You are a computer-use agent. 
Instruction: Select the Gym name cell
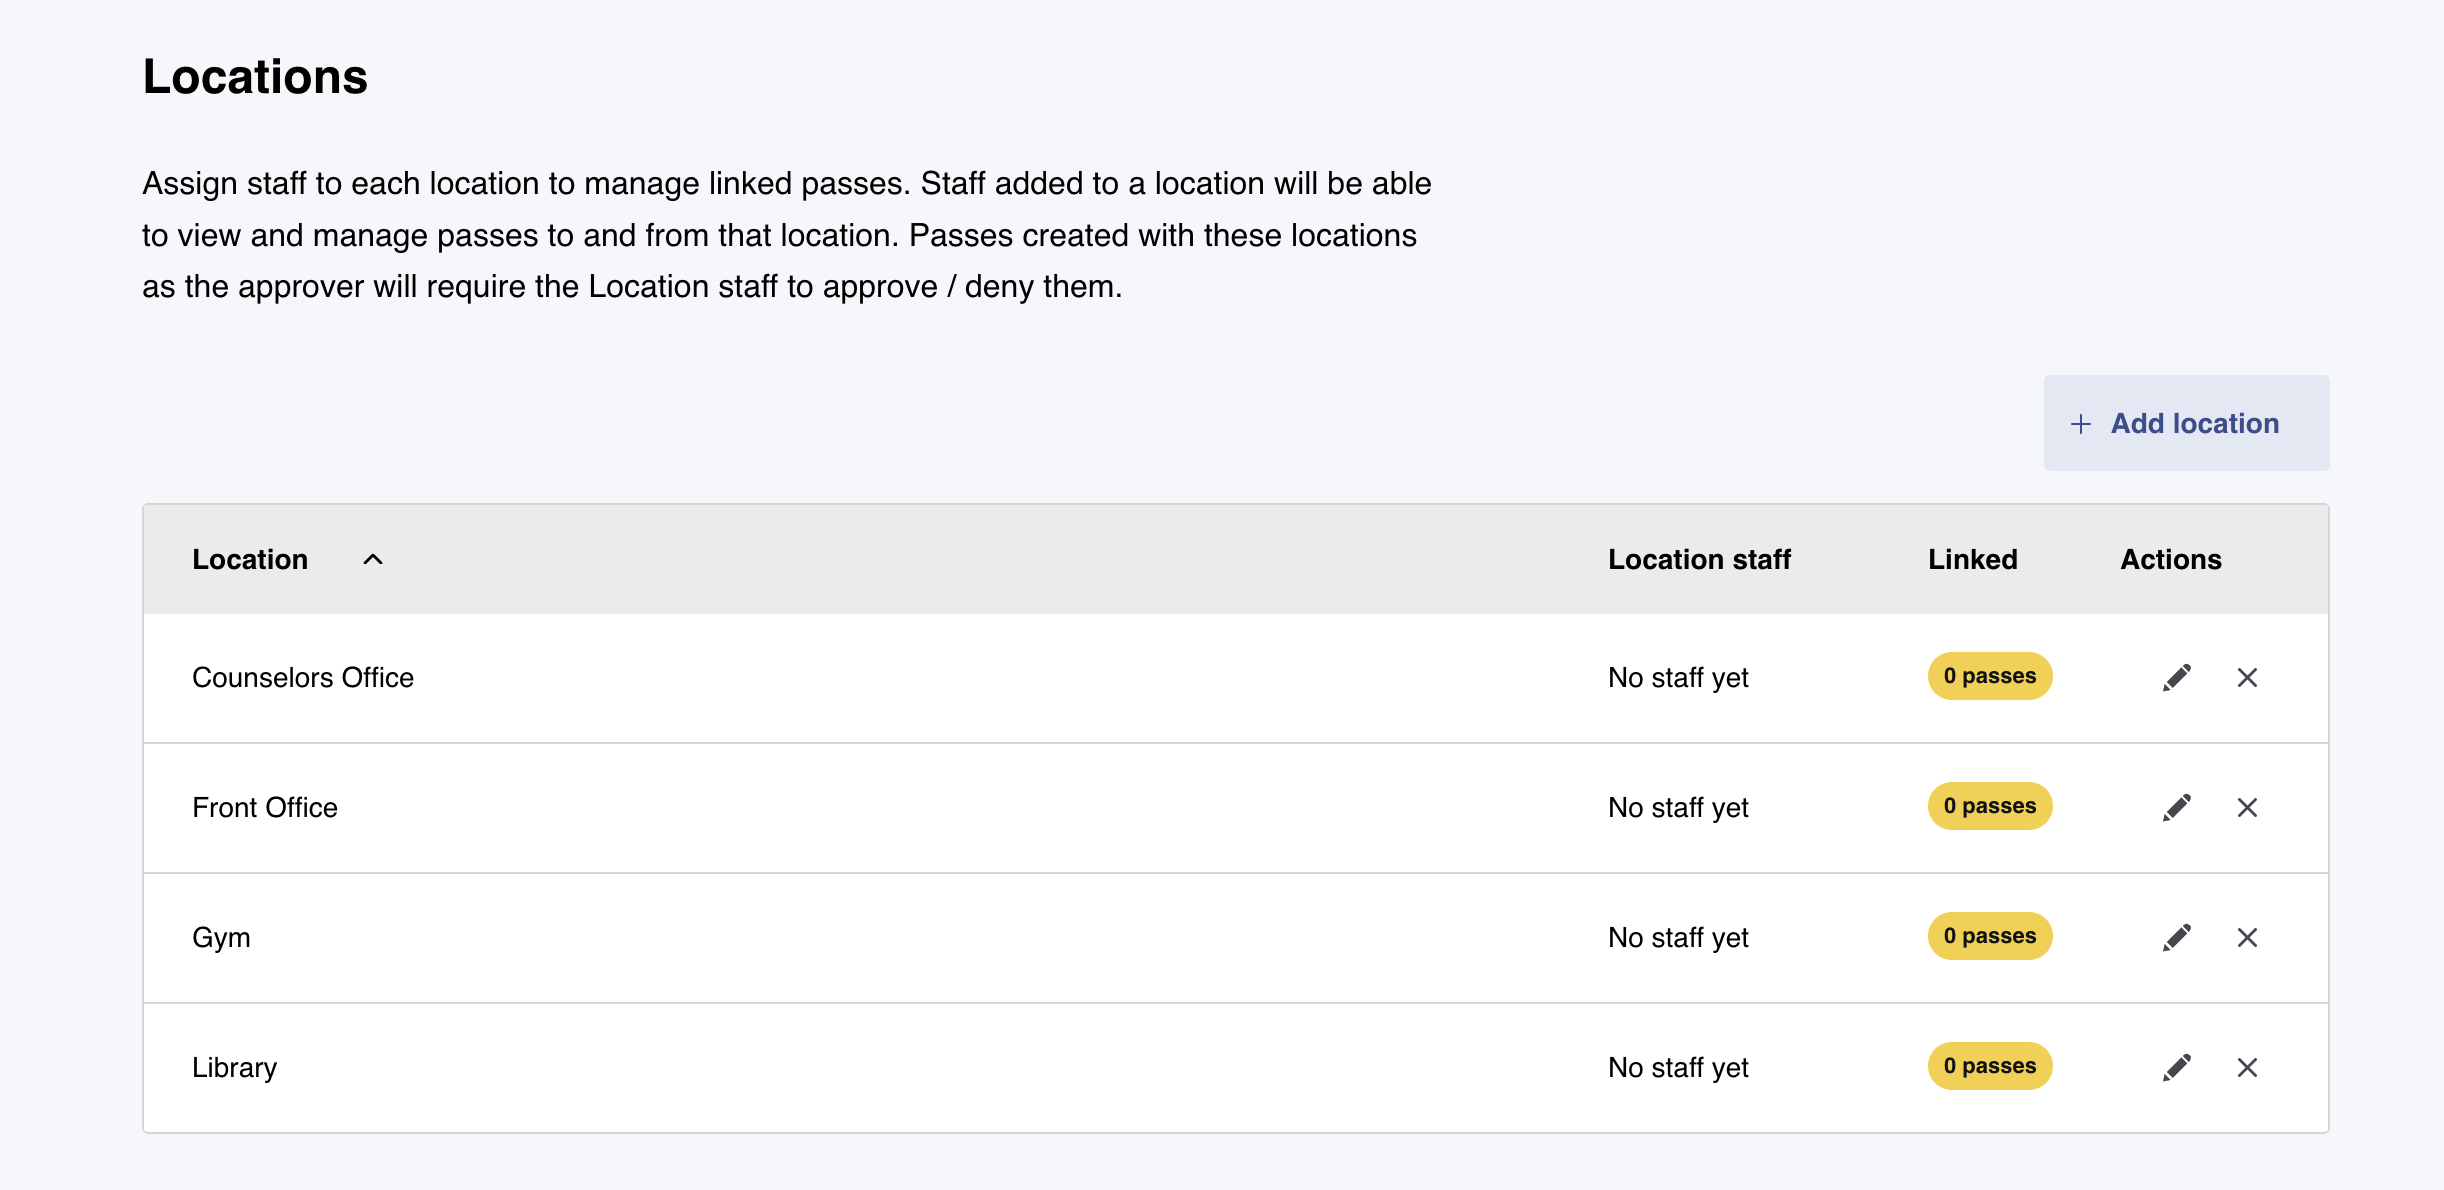click(221, 937)
